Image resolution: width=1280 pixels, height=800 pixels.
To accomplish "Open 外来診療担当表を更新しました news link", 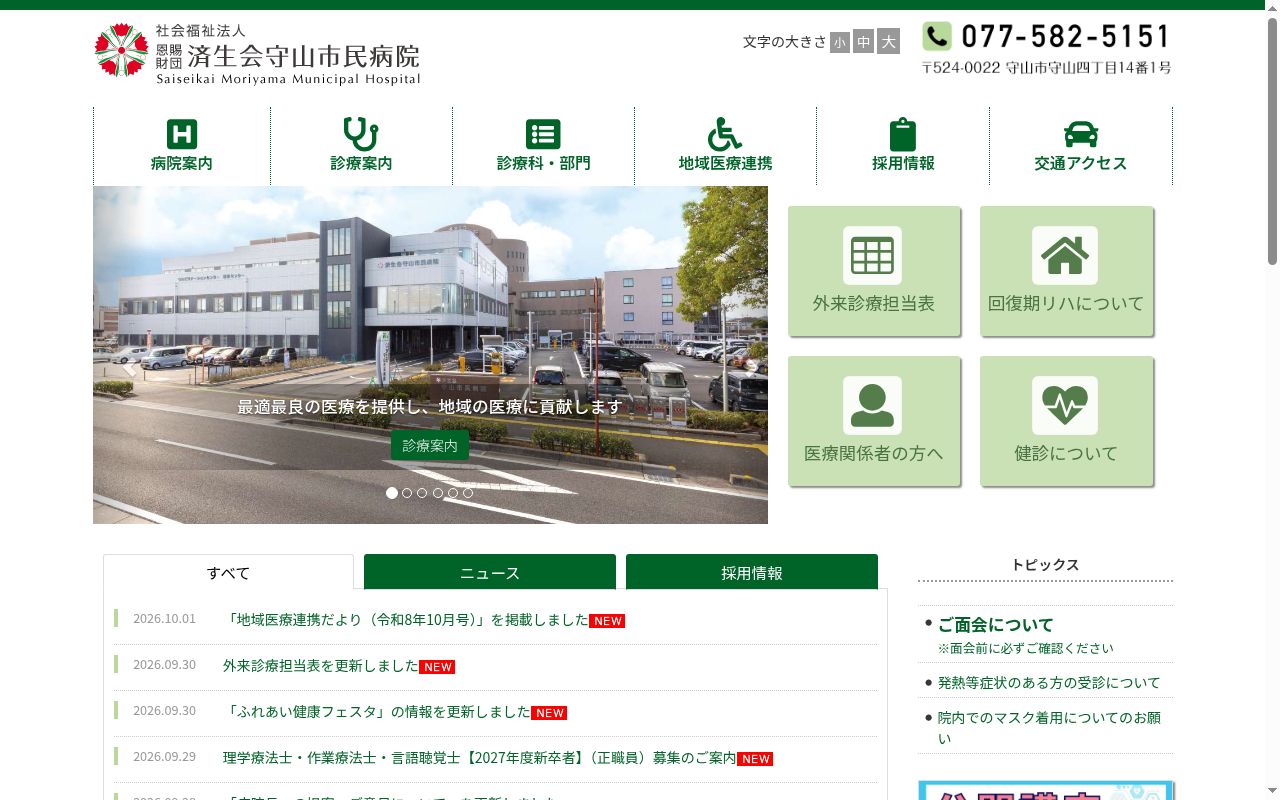I will 321,666.
